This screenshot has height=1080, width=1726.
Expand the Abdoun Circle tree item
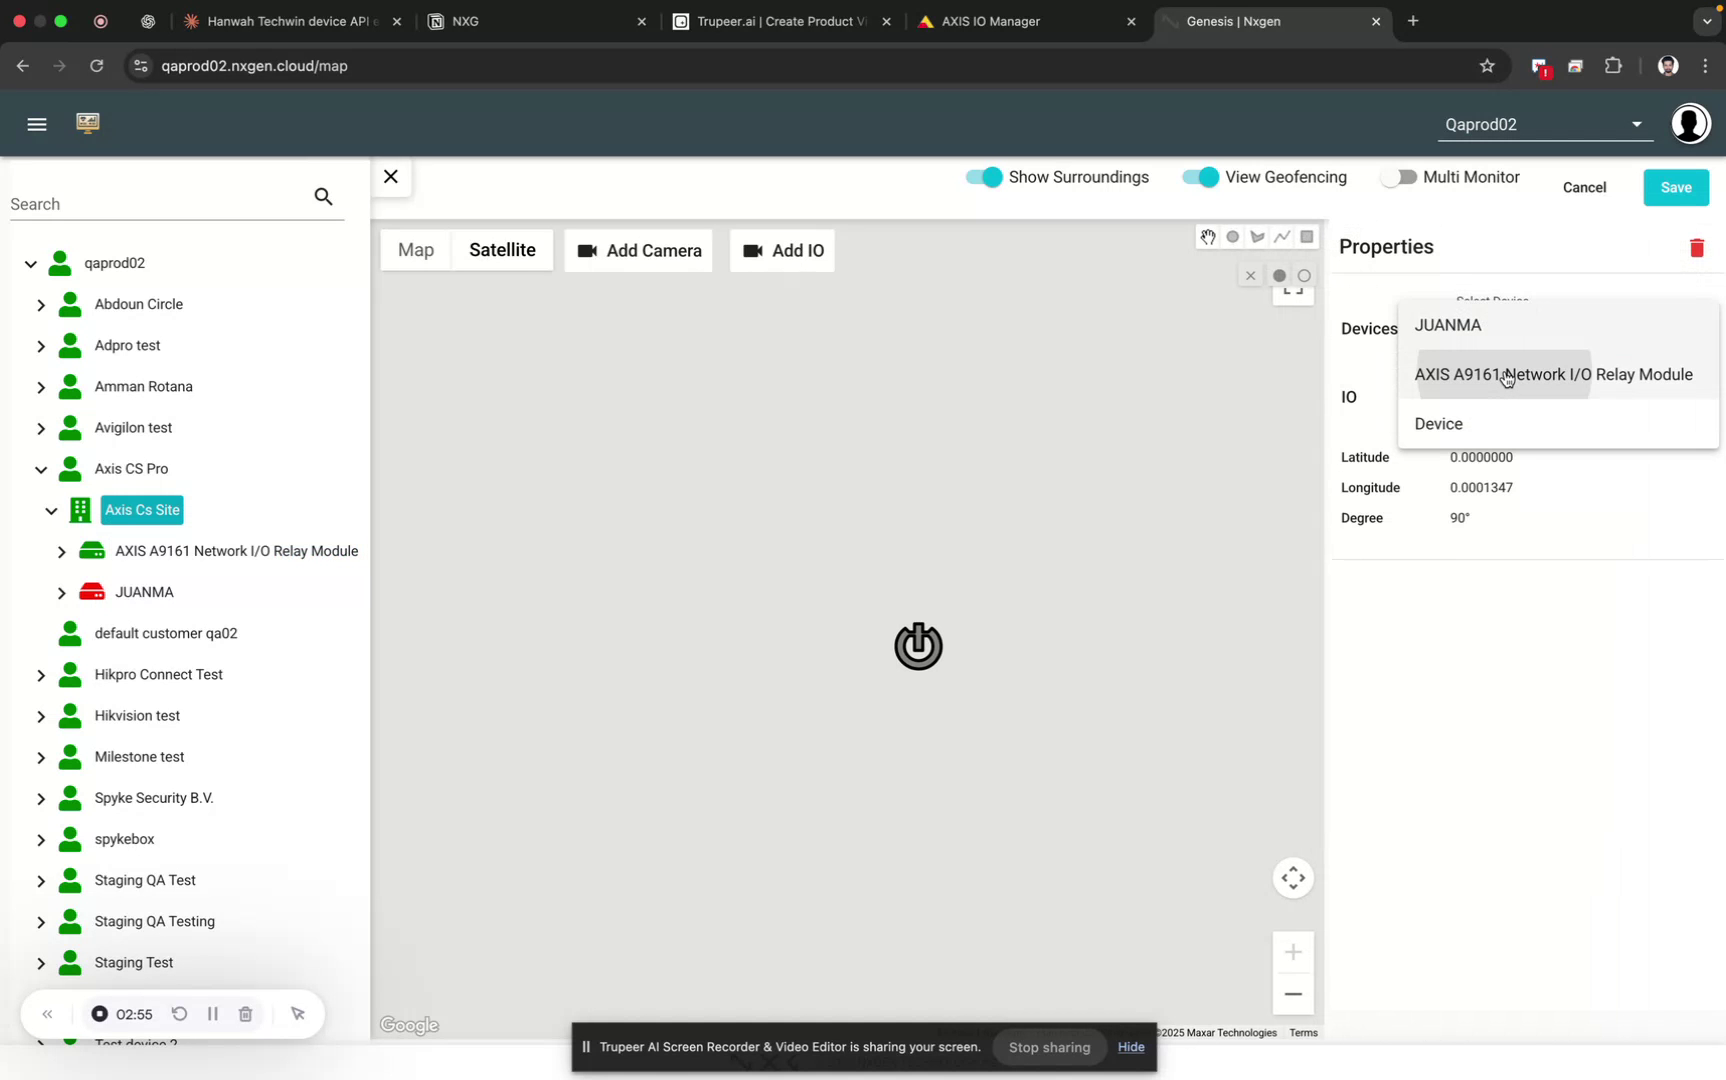click(x=41, y=304)
